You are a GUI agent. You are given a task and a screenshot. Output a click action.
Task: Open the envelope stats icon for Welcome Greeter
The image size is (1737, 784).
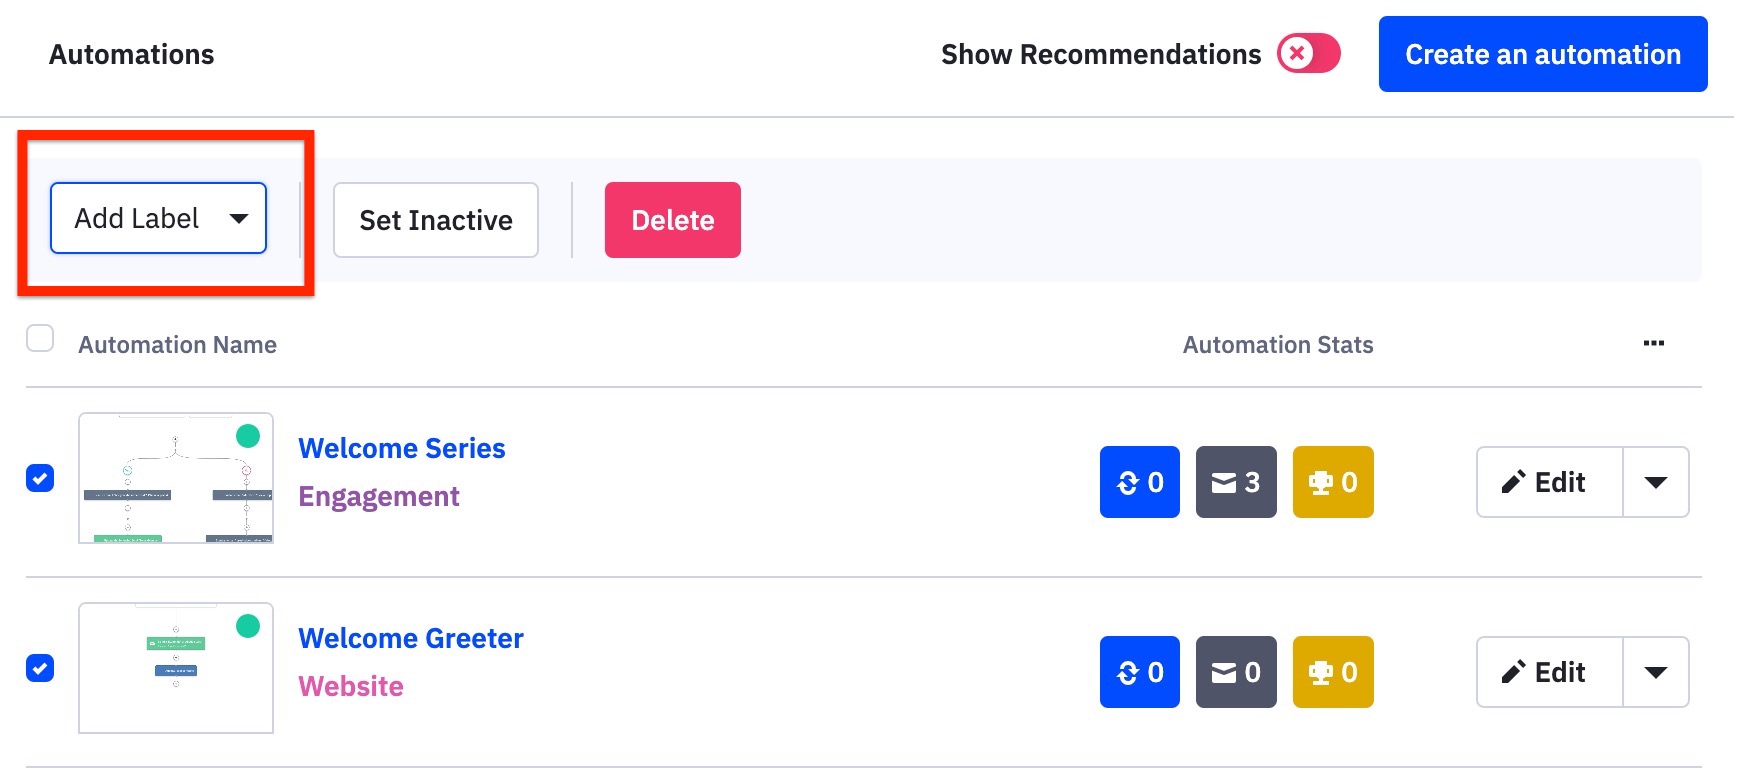pyautogui.click(x=1235, y=672)
